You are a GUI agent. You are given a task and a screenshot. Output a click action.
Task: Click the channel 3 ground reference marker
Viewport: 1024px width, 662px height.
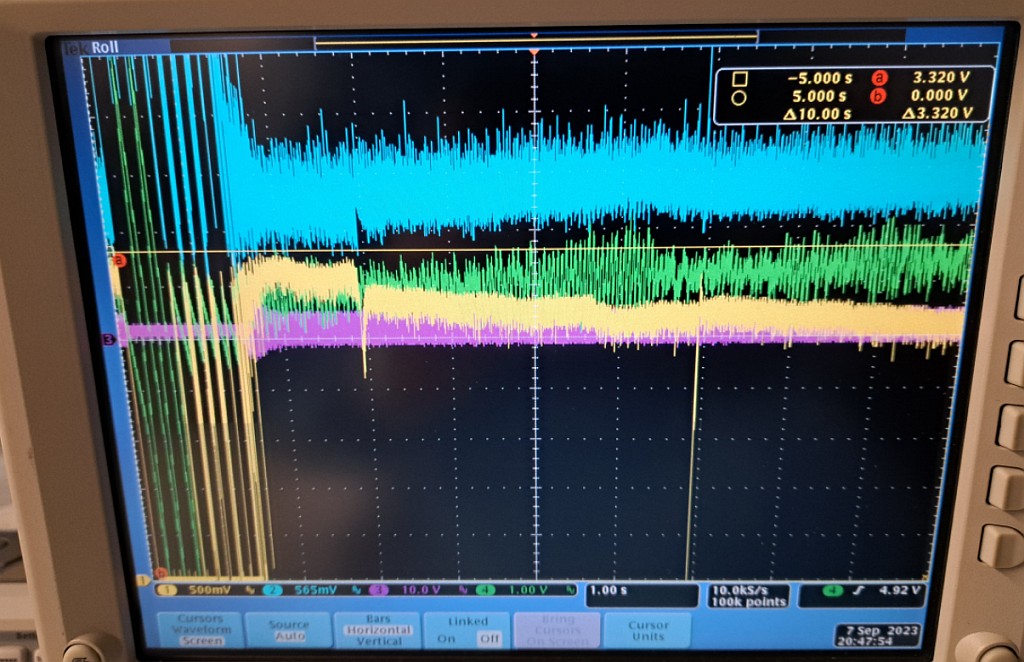click(108, 340)
